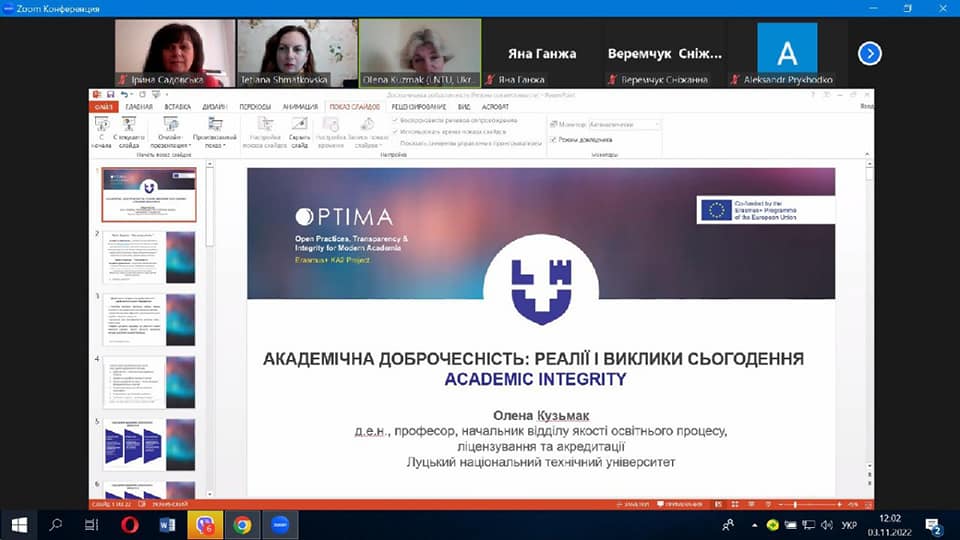Show next Zoom participants with arrow button
The height and width of the screenshot is (540, 960).
(x=869, y=53)
